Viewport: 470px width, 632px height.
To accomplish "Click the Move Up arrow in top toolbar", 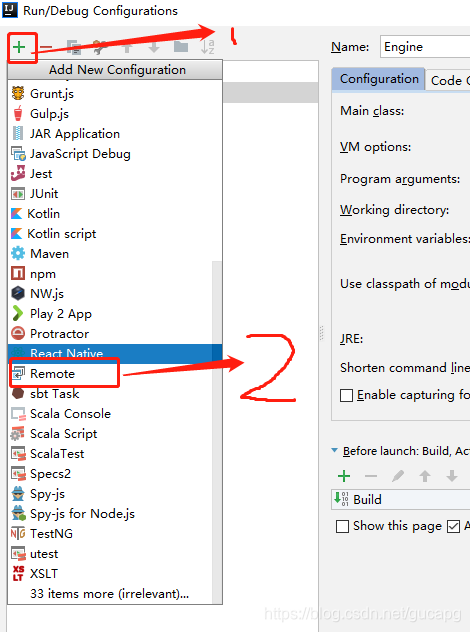I will 127,47.
